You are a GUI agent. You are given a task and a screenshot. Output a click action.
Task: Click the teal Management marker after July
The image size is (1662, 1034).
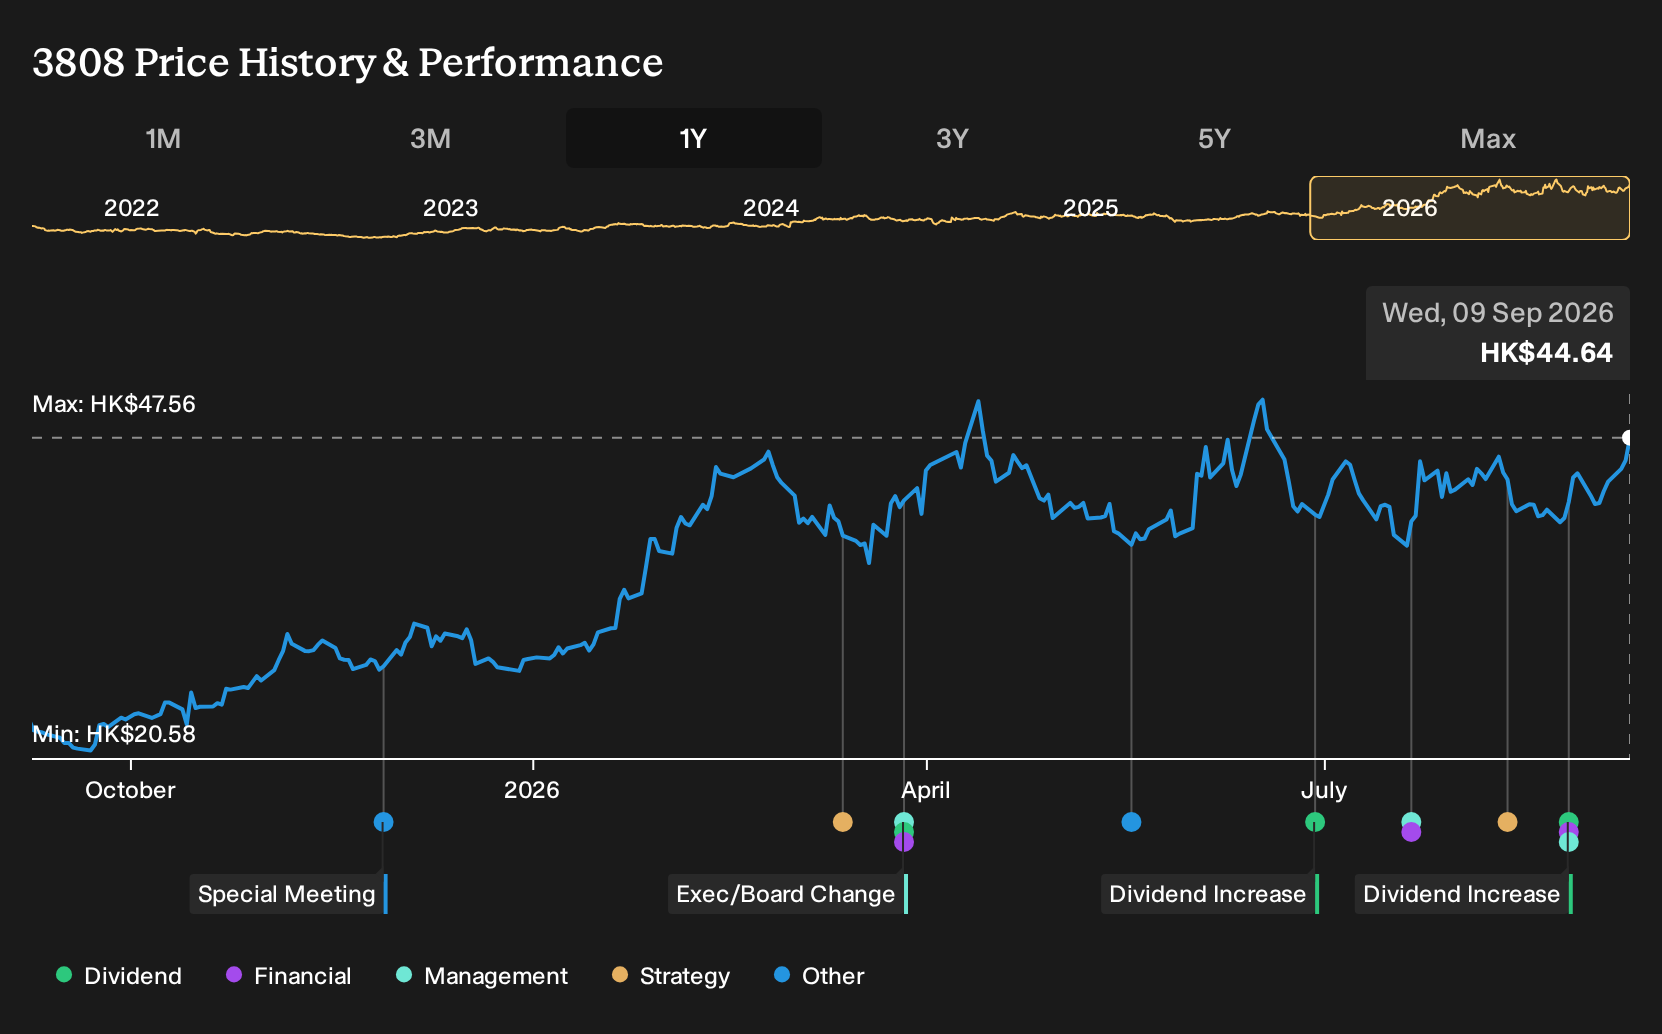[1411, 820]
